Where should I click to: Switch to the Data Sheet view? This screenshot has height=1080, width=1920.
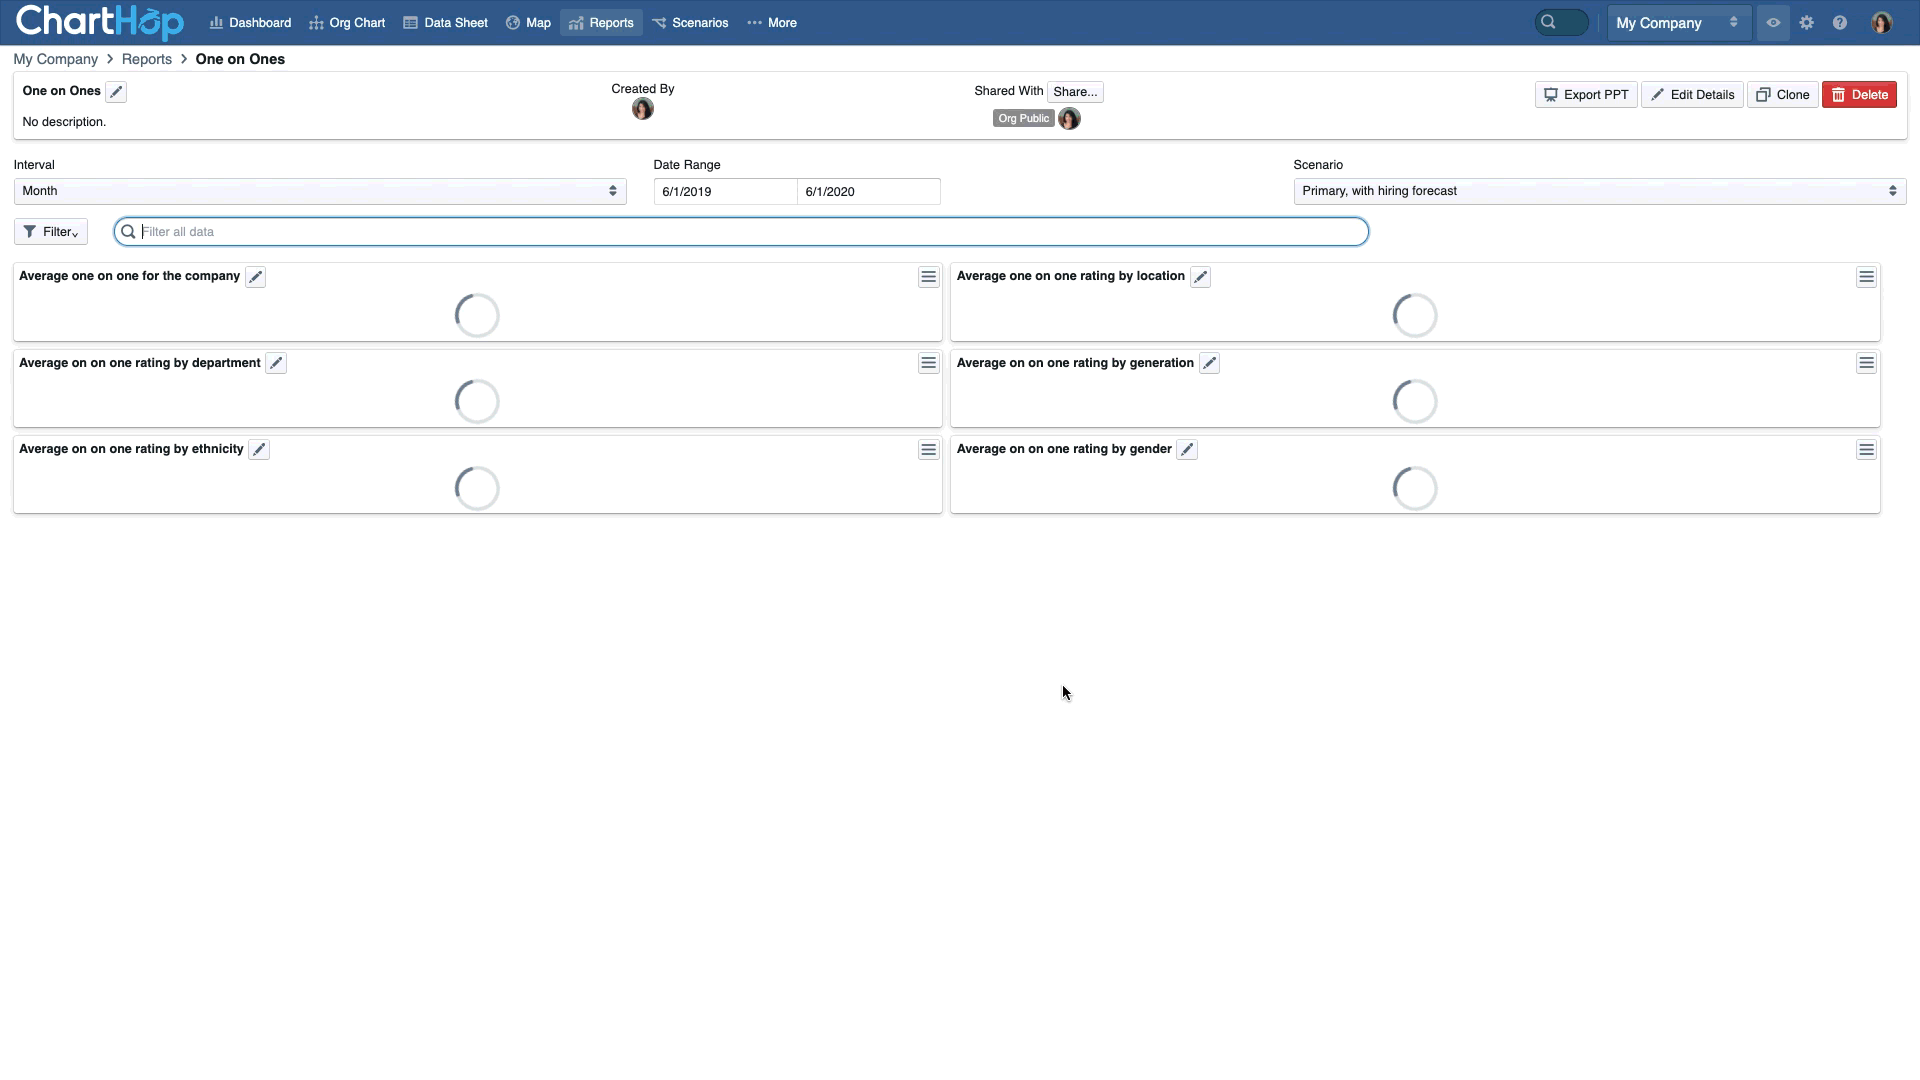click(445, 22)
